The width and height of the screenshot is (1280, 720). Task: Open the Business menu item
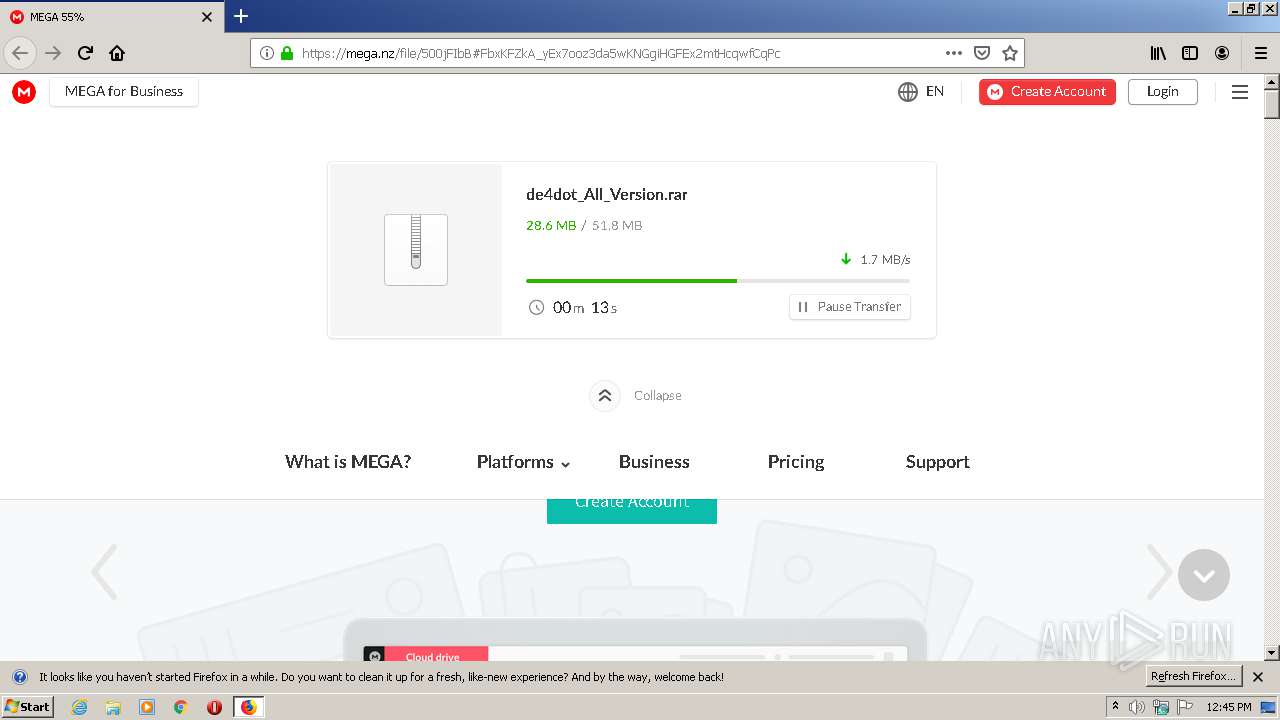tap(654, 462)
